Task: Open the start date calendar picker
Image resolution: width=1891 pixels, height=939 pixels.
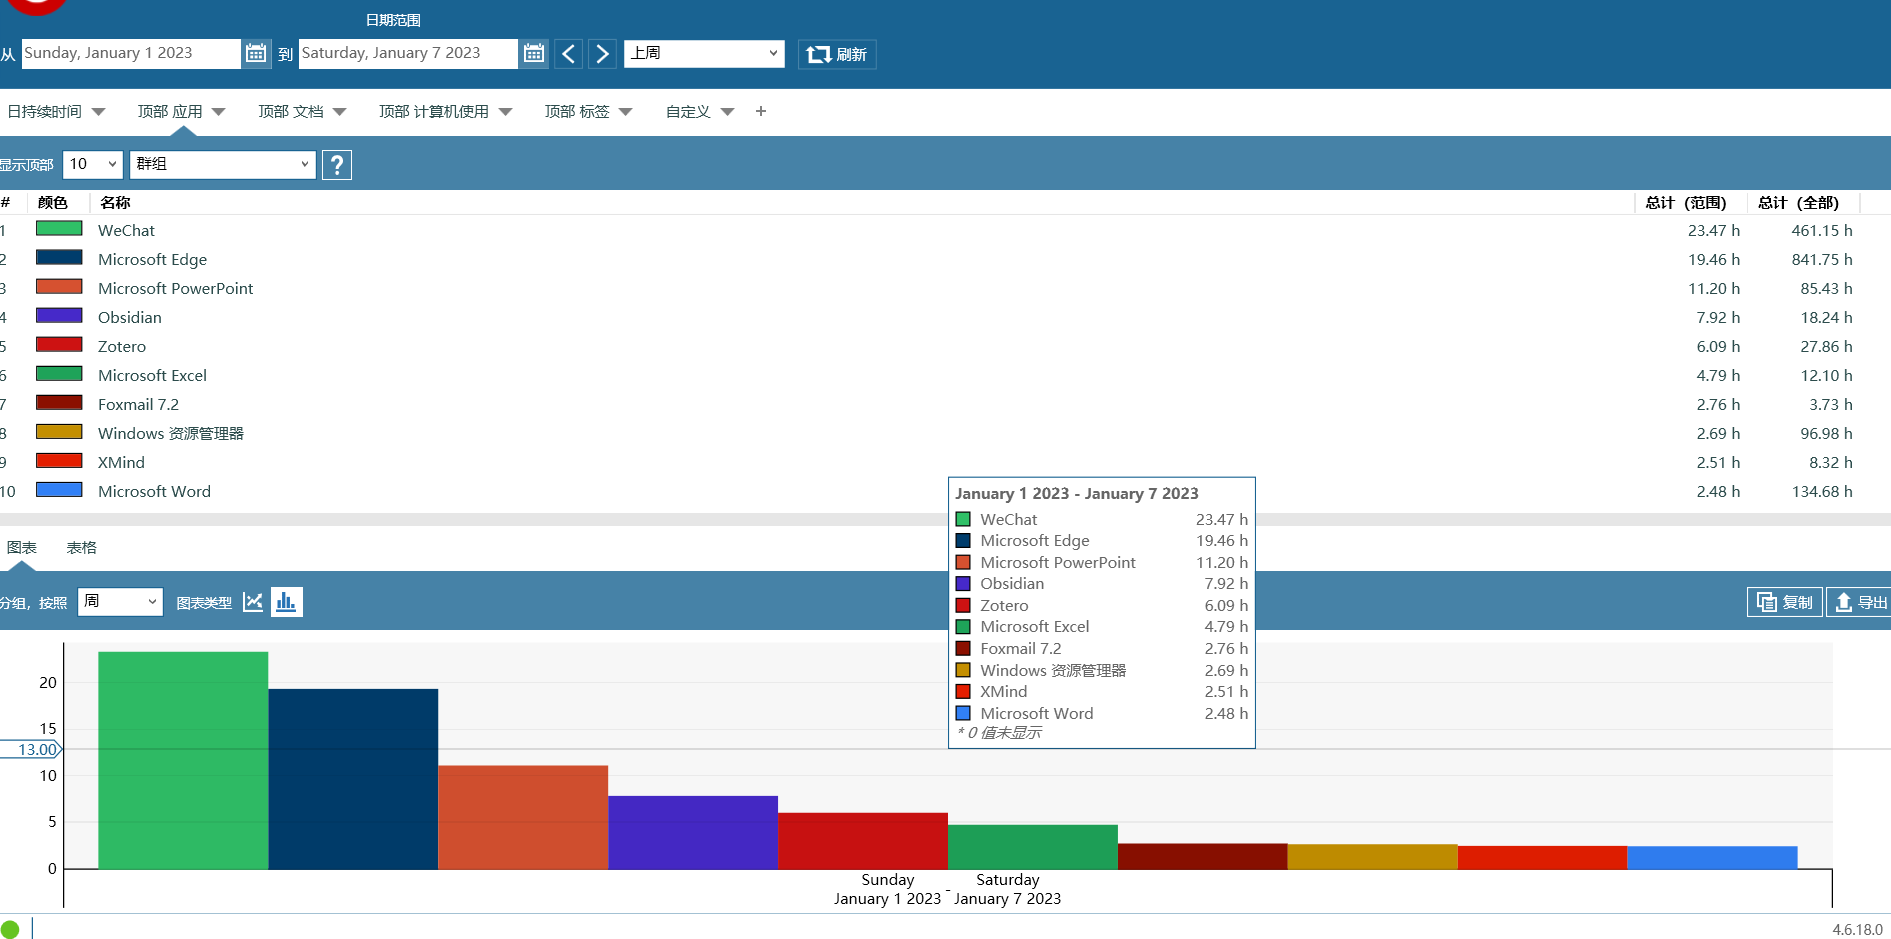Action: pos(256,53)
